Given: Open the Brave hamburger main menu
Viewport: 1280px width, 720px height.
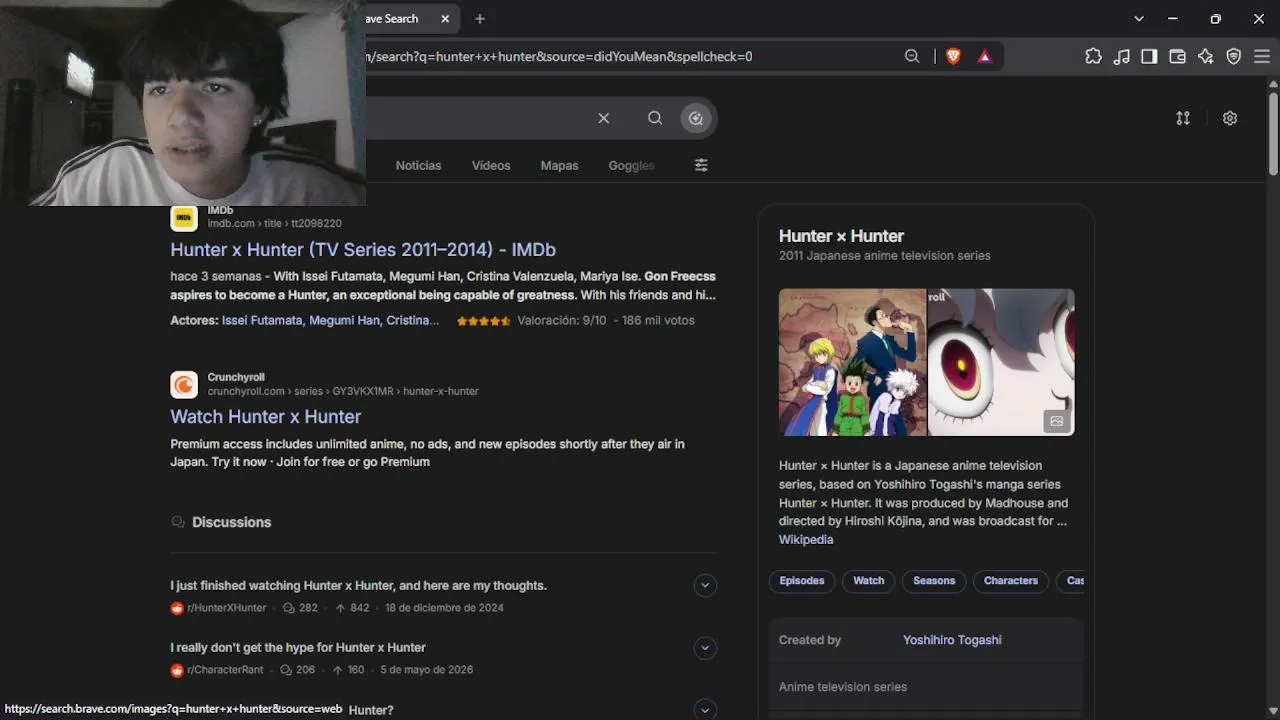Looking at the screenshot, I should (x=1261, y=57).
